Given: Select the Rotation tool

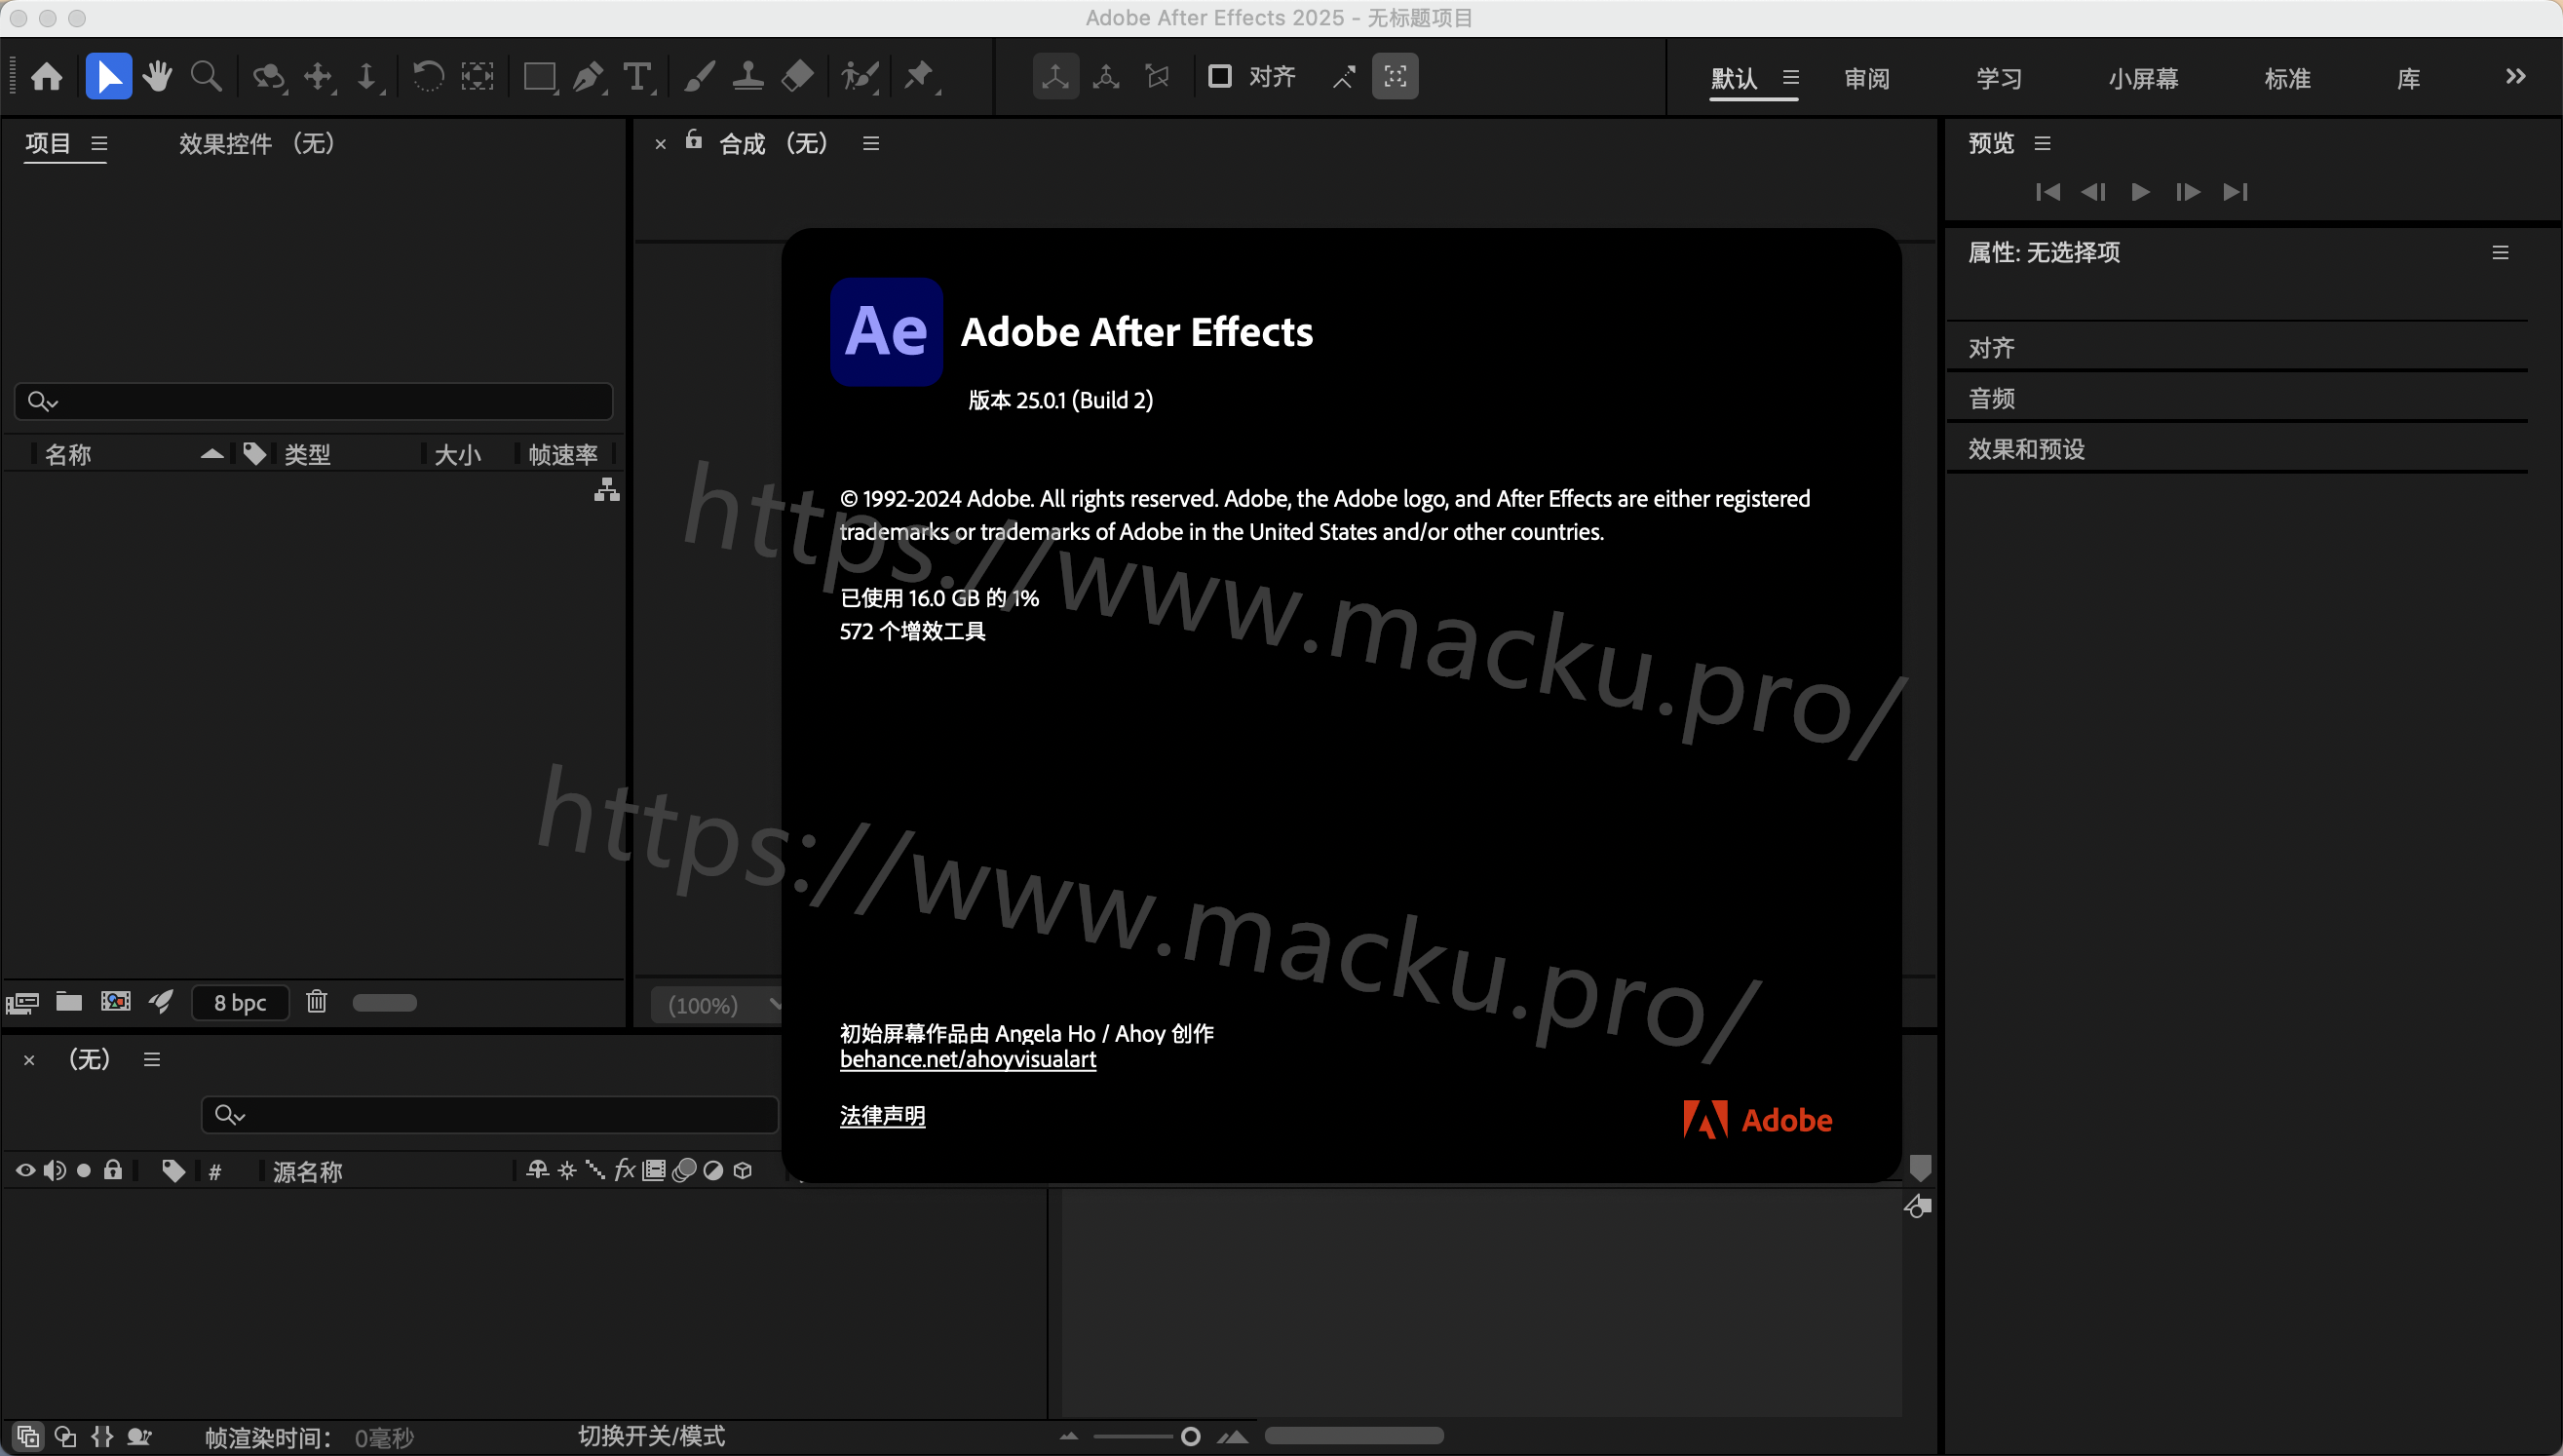Looking at the screenshot, I should [x=428, y=77].
